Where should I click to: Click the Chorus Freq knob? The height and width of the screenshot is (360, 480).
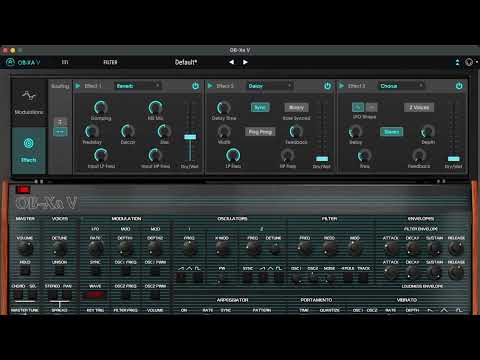pyautogui.click(x=365, y=155)
